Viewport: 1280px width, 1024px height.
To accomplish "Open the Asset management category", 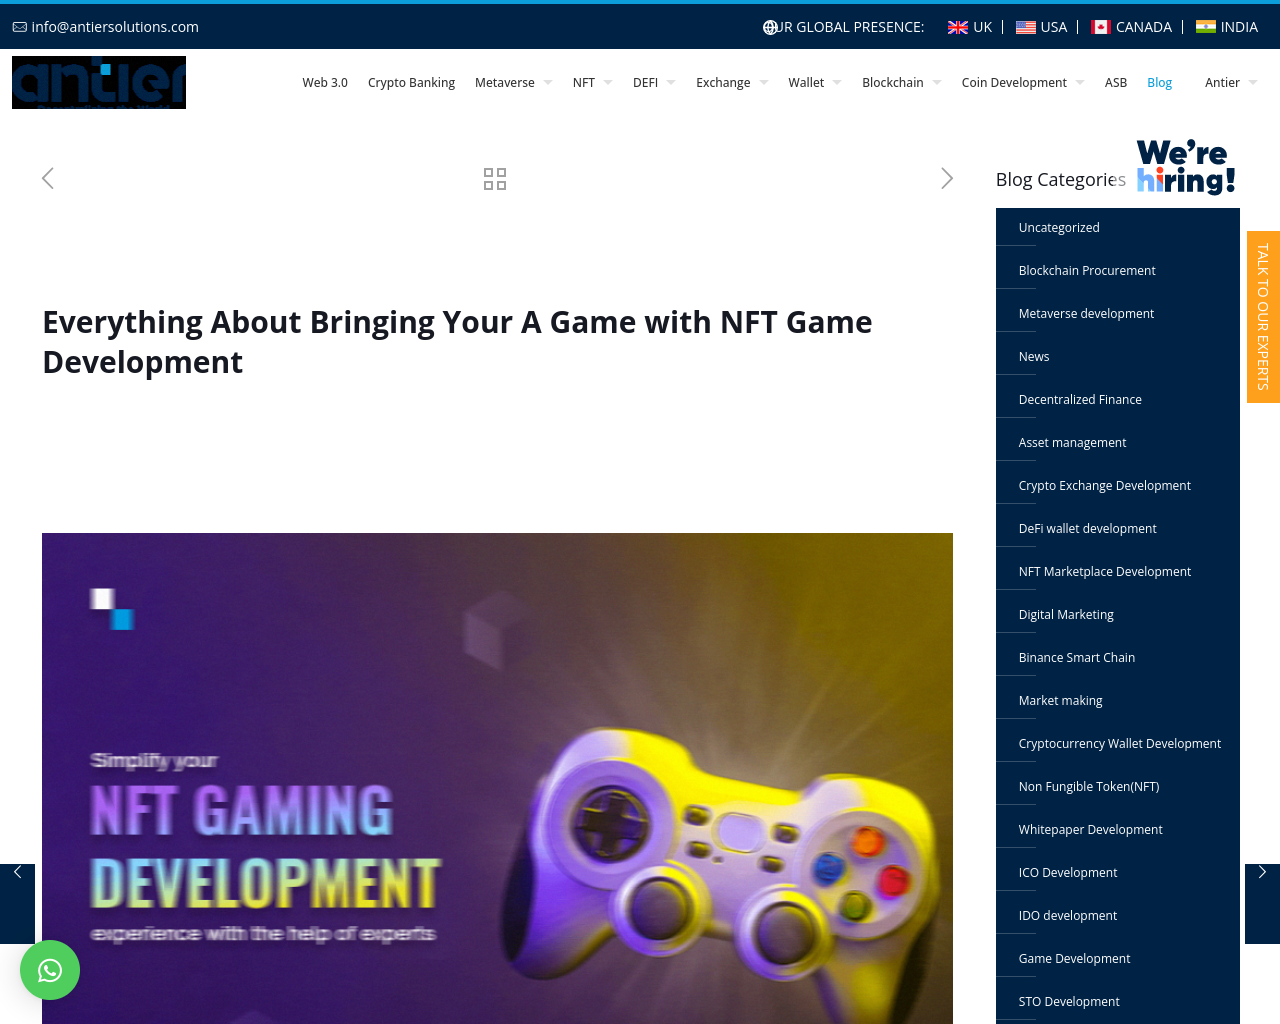I will [x=1072, y=443].
